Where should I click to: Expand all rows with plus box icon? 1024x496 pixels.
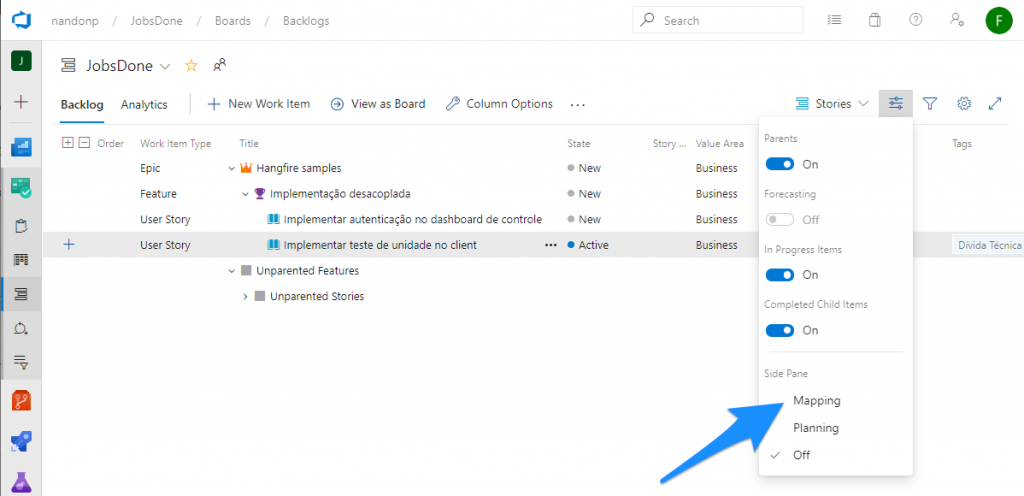pyautogui.click(x=67, y=142)
